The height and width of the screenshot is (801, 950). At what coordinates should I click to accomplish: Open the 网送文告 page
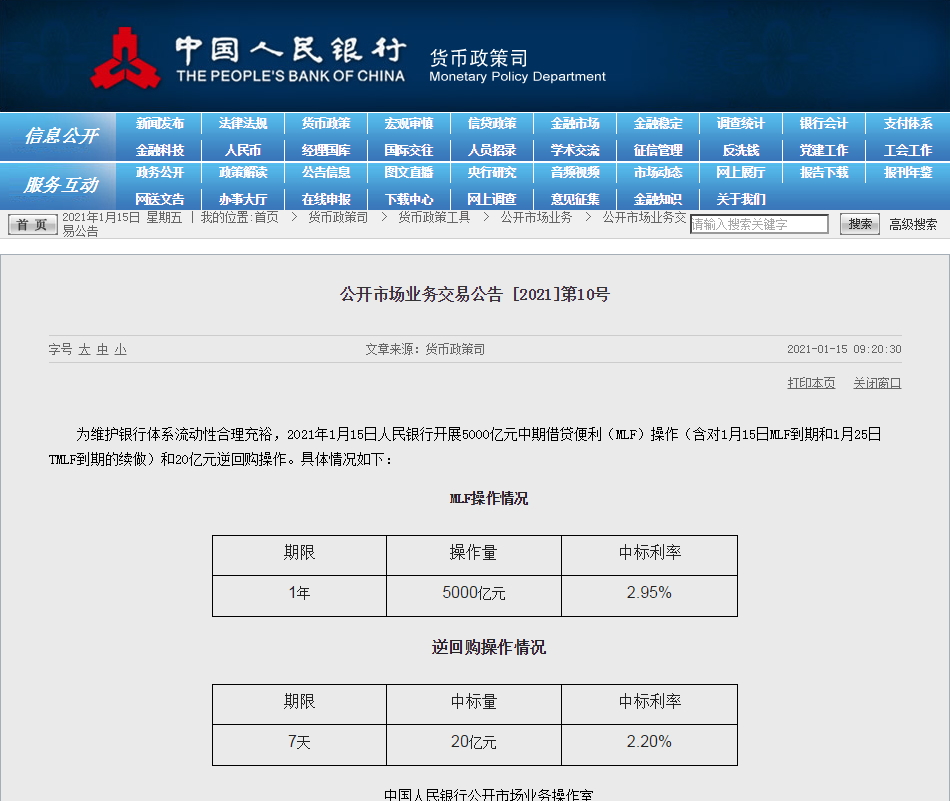(x=159, y=199)
